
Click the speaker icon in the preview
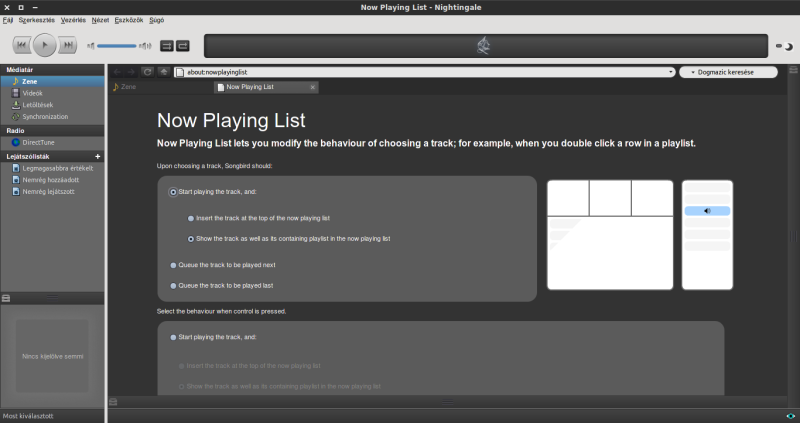click(x=707, y=211)
